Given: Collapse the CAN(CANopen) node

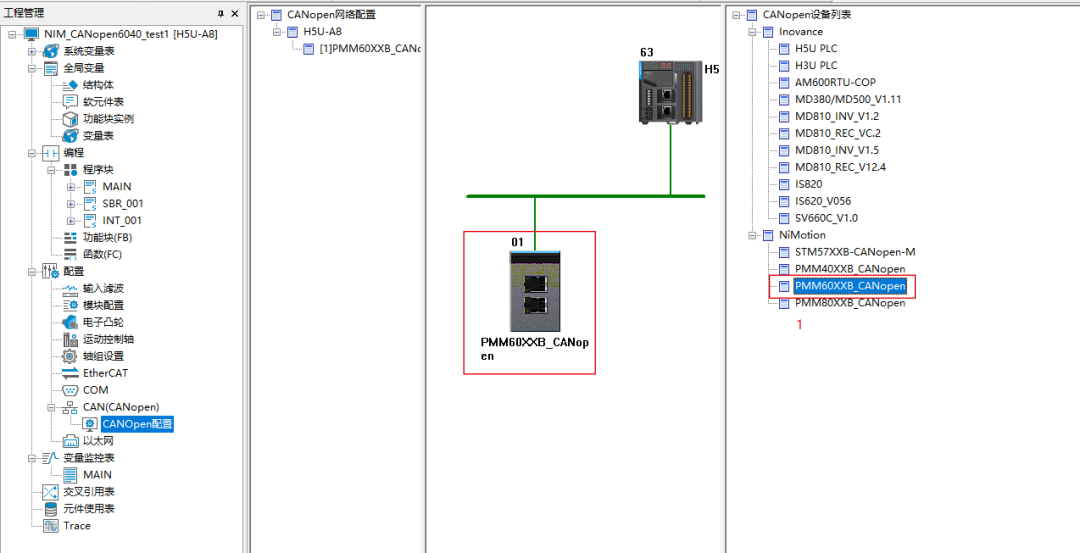Looking at the screenshot, I should point(52,407).
